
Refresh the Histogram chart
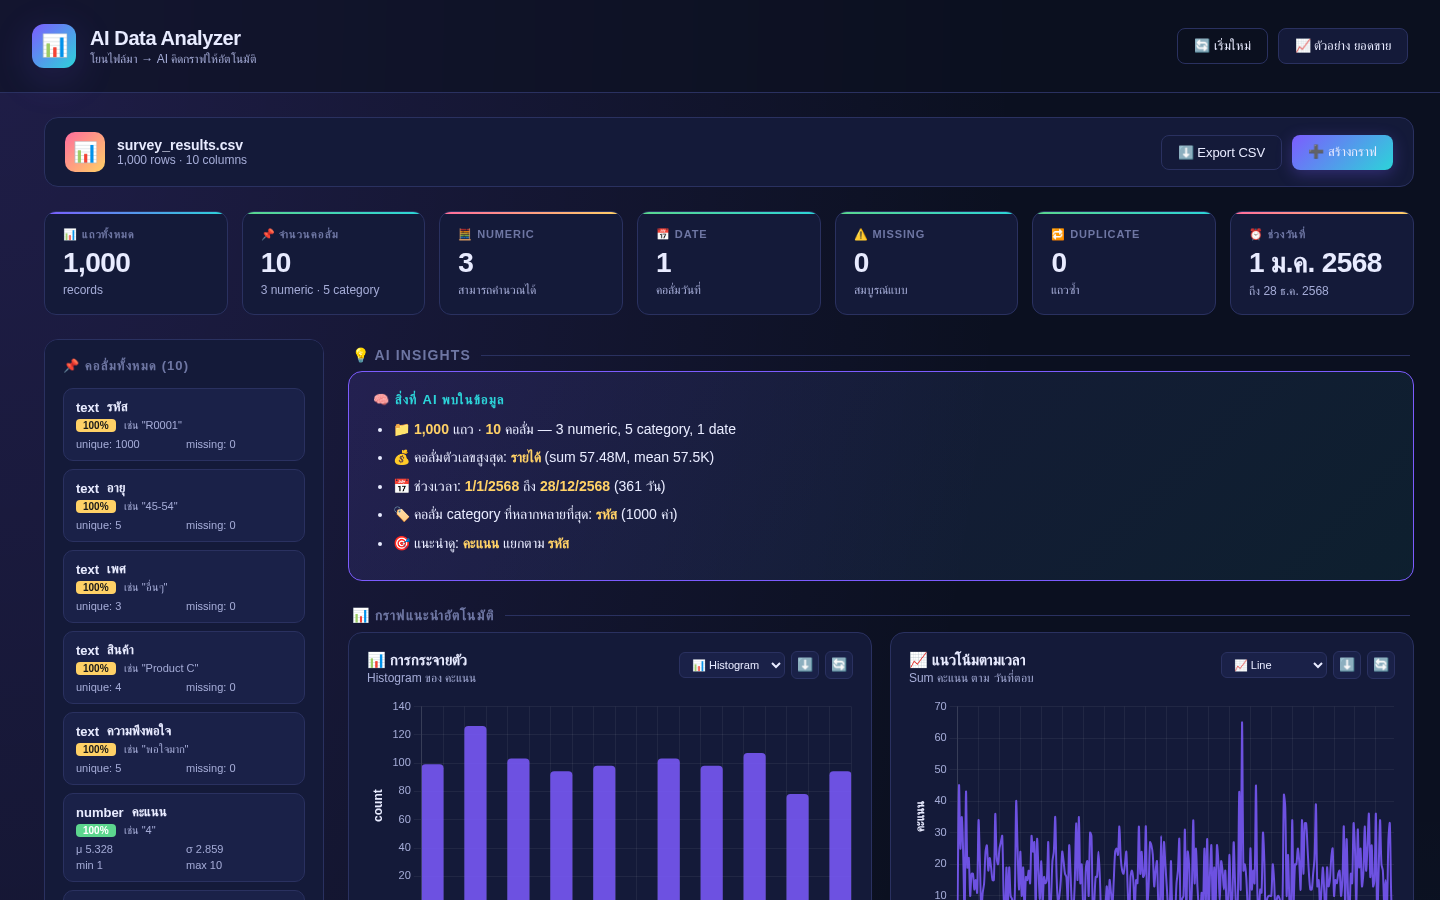click(839, 665)
